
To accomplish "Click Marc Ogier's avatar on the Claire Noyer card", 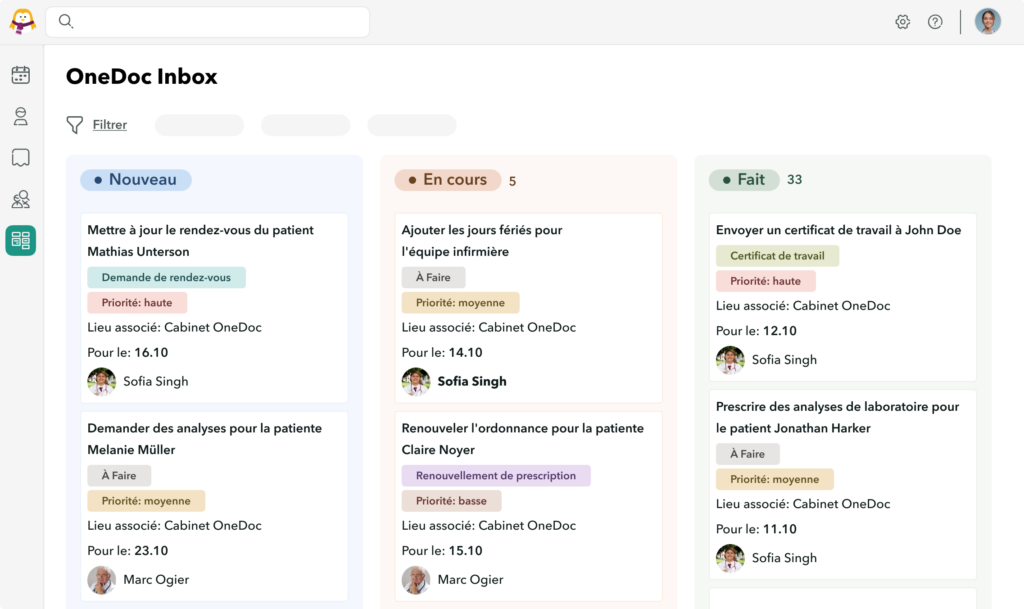I will pyautogui.click(x=416, y=579).
